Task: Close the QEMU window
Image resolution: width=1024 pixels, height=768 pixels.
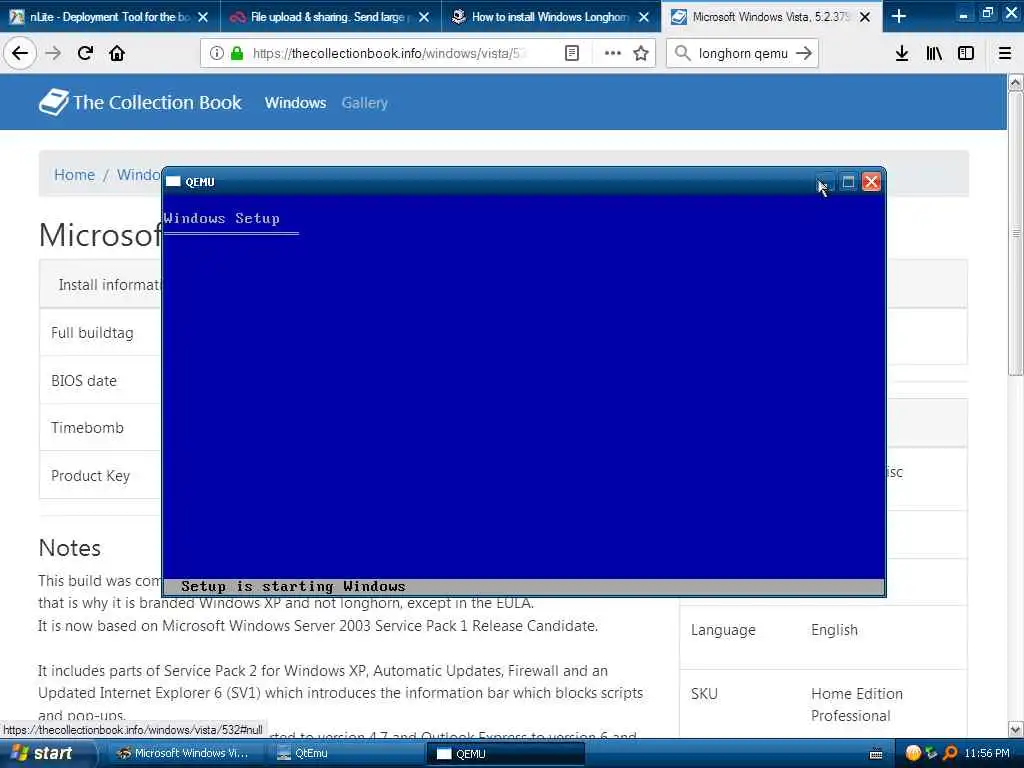Action: pos(871,182)
